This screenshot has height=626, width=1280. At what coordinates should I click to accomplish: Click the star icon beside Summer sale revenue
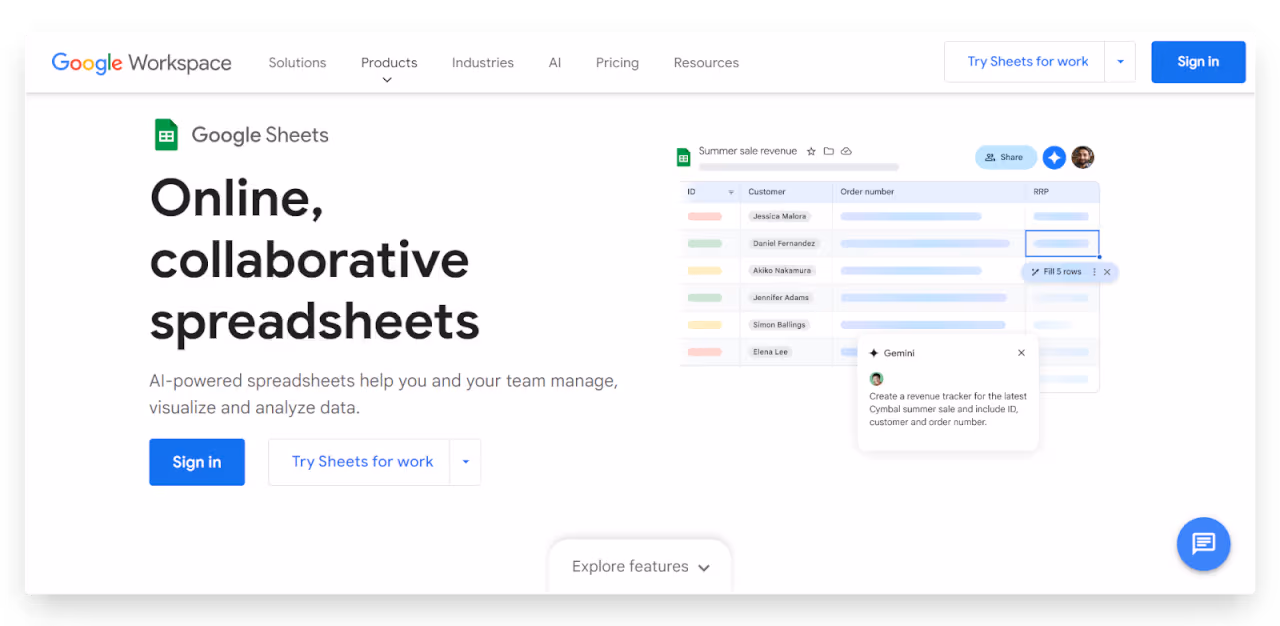(x=811, y=151)
